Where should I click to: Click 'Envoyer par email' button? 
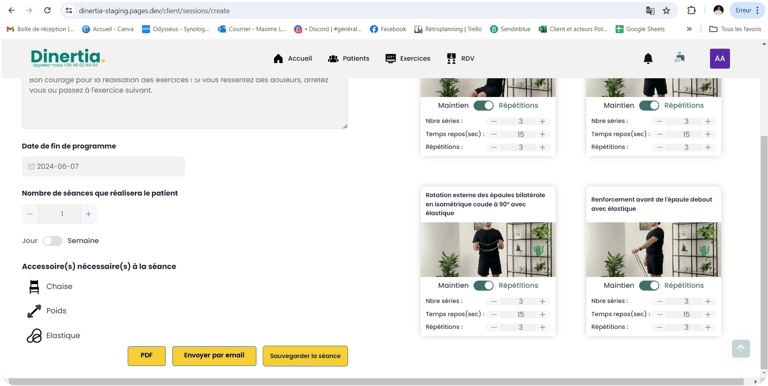point(214,356)
